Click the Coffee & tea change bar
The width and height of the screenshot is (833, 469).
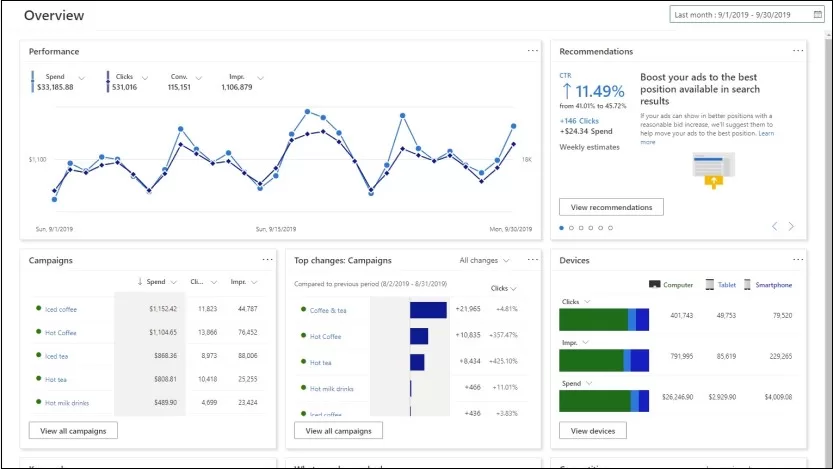[428, 310]
